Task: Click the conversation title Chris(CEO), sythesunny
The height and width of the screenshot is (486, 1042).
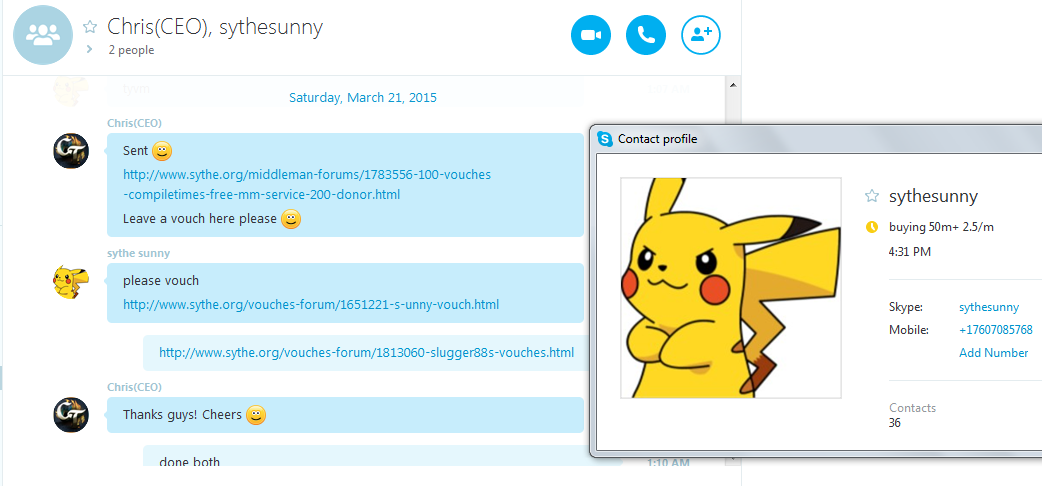Action: pos(215,27)
